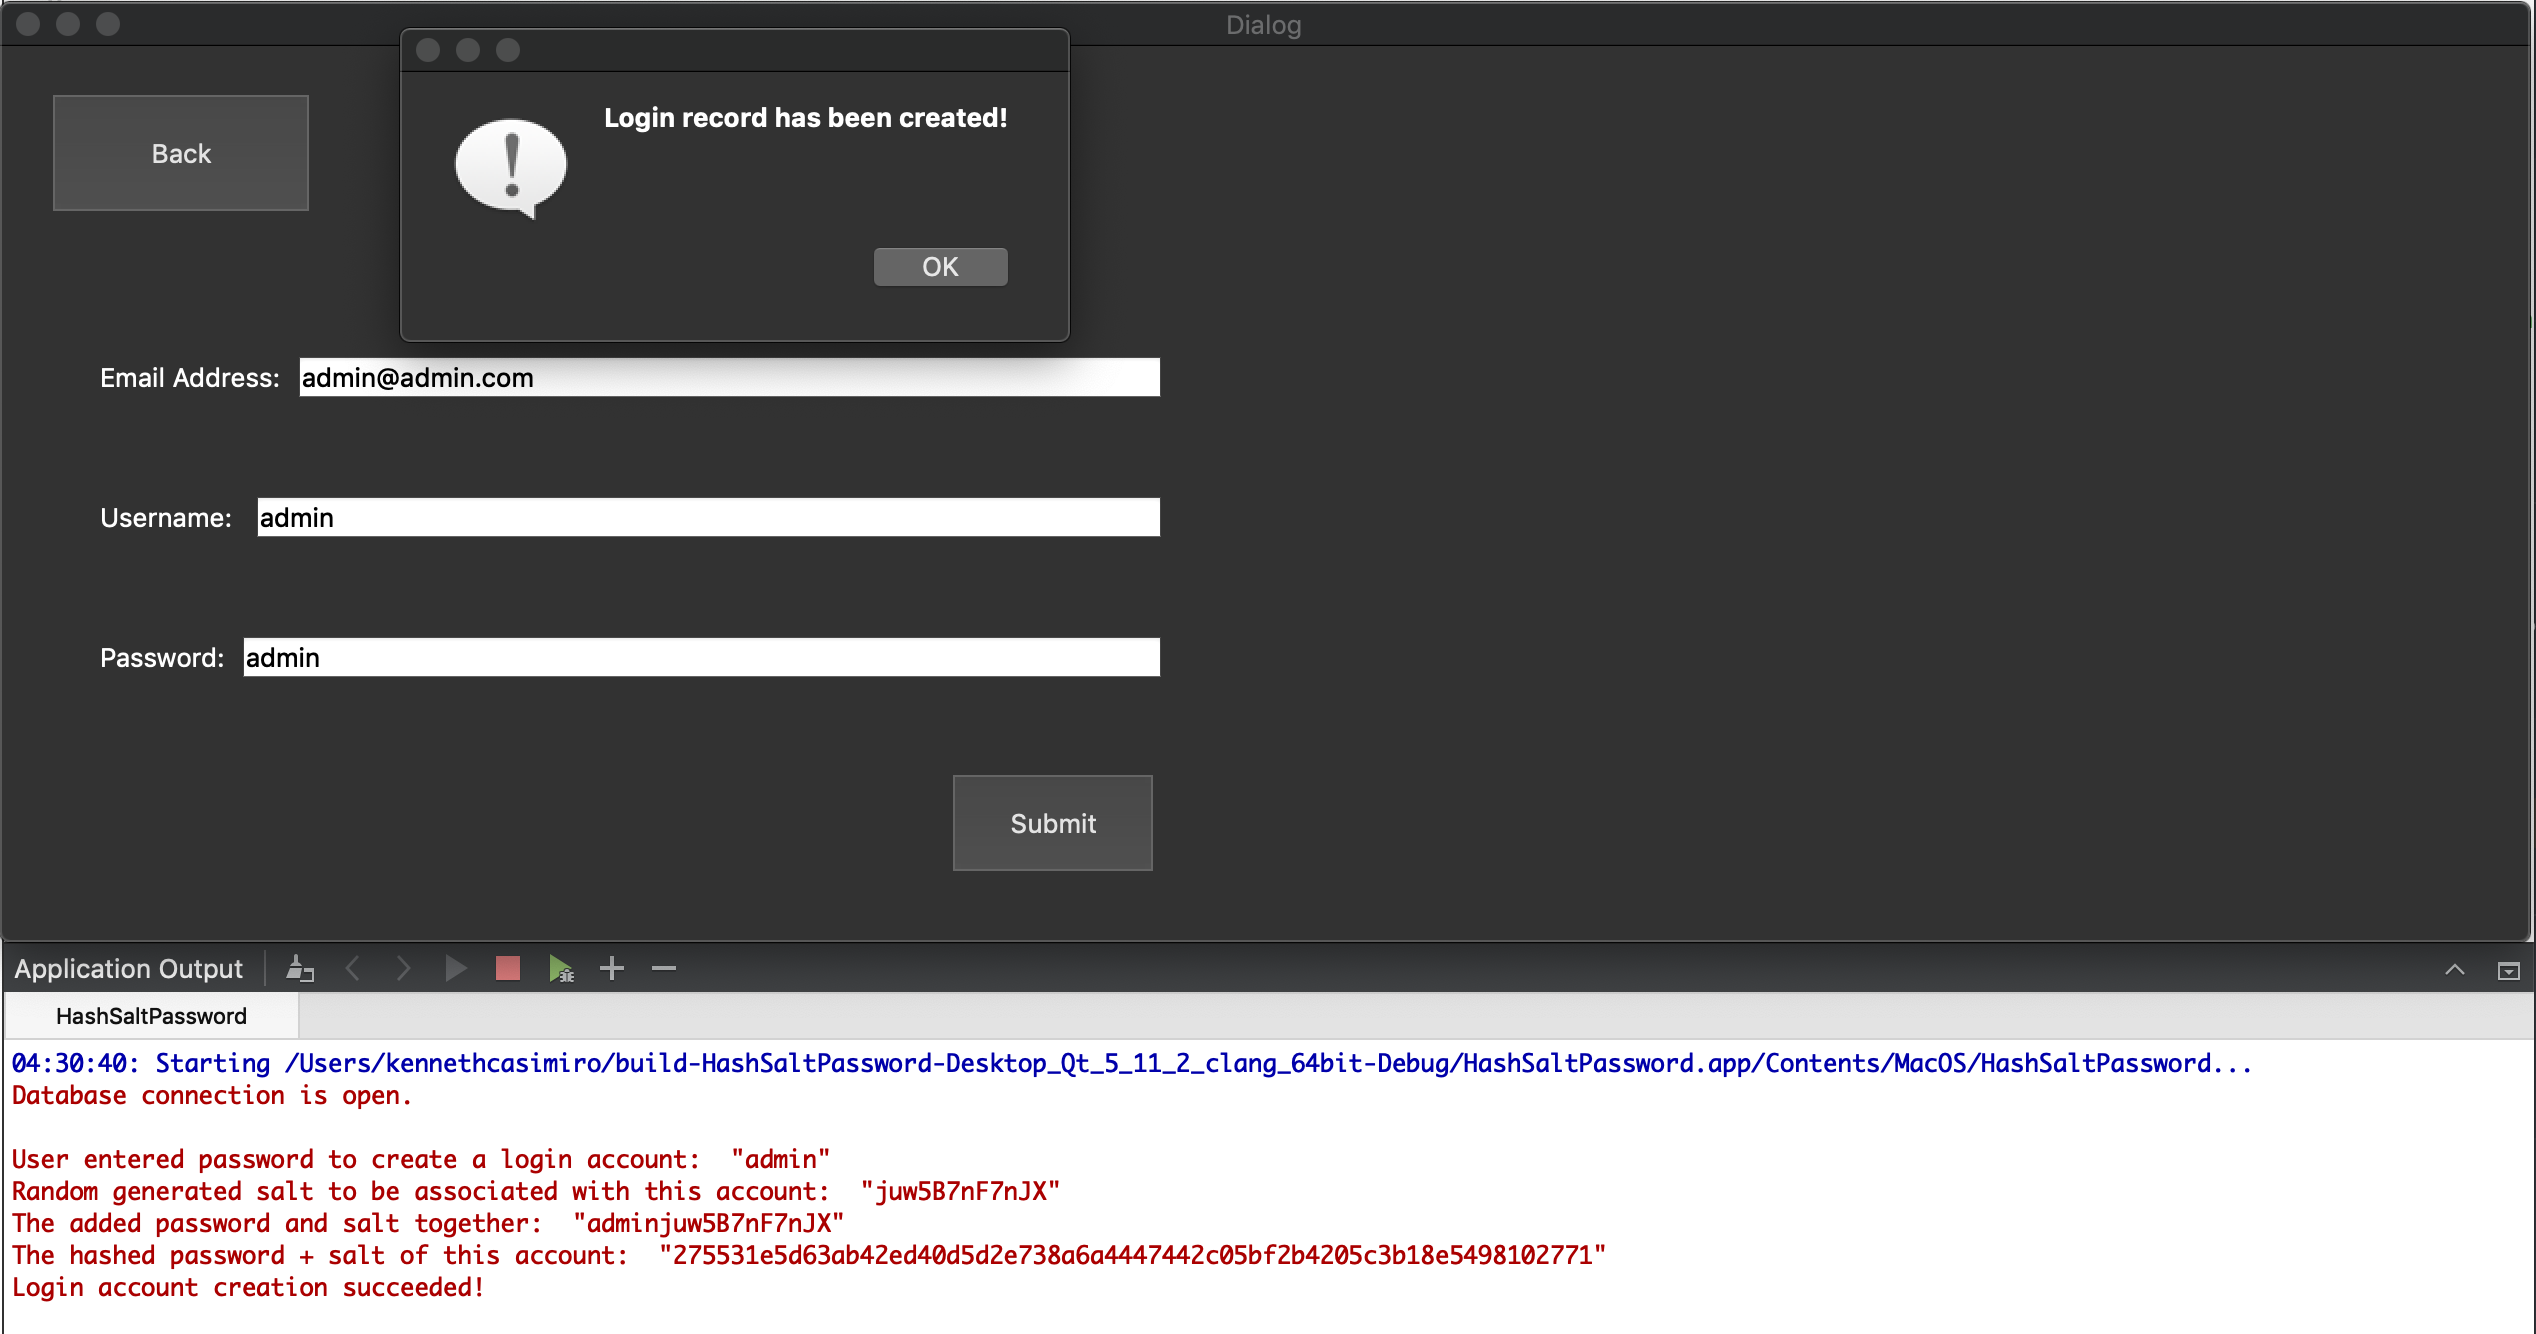Go to next output item arrow
Viewport: 2536px width, 1334px height.
pyautogui.click(x=403, y=968)
